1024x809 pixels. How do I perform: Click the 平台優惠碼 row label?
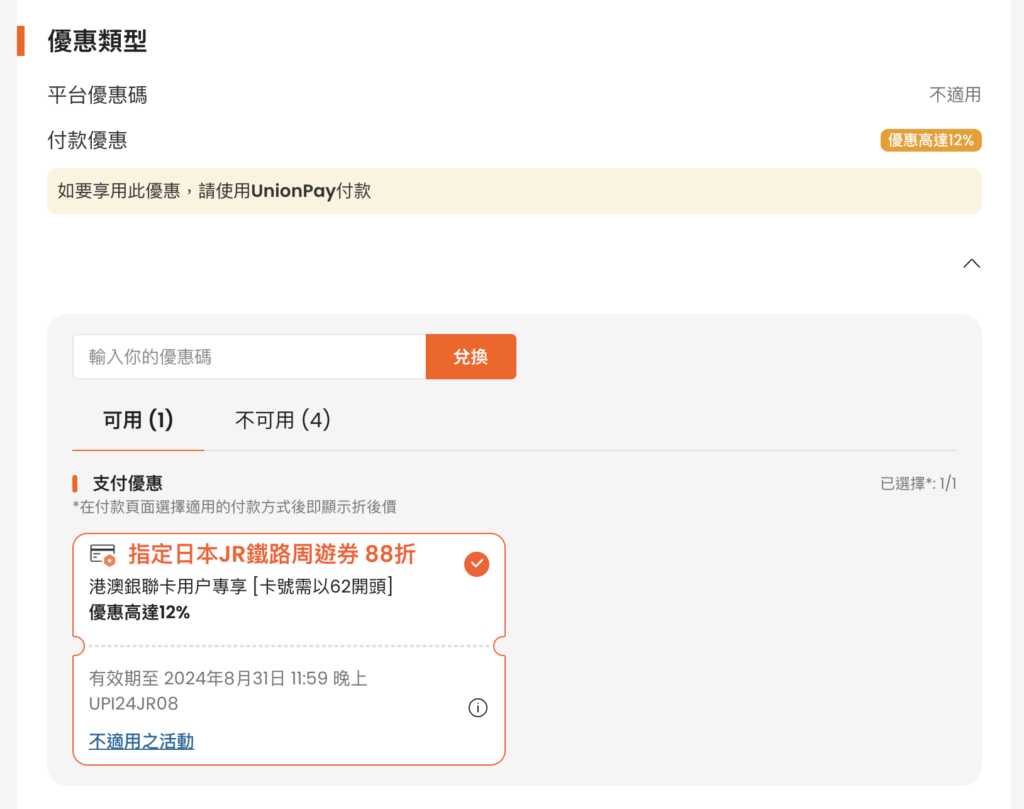(97, 95)
